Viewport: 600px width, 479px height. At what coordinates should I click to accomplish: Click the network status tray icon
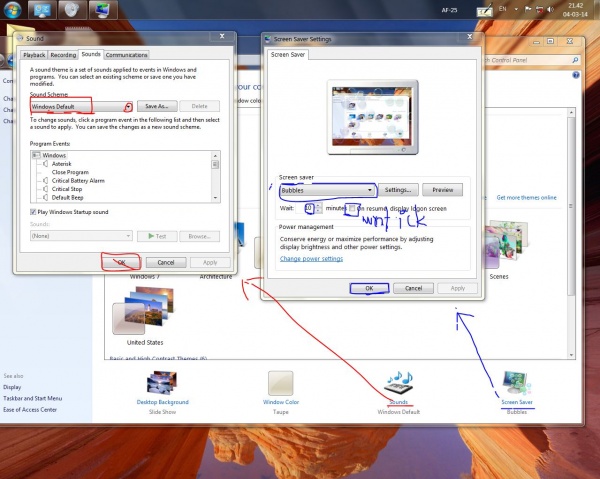[x=539, y=10]
